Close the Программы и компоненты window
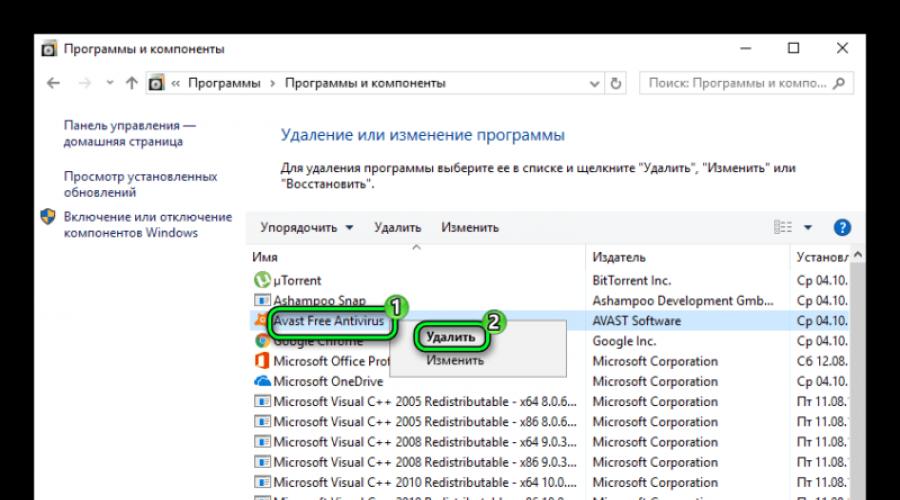 (x=842, y=48)
